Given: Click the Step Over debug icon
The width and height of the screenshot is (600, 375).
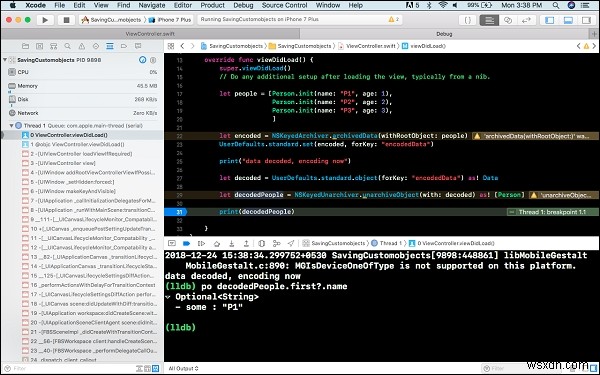Looking at the screenshot, I should (217, 243).
